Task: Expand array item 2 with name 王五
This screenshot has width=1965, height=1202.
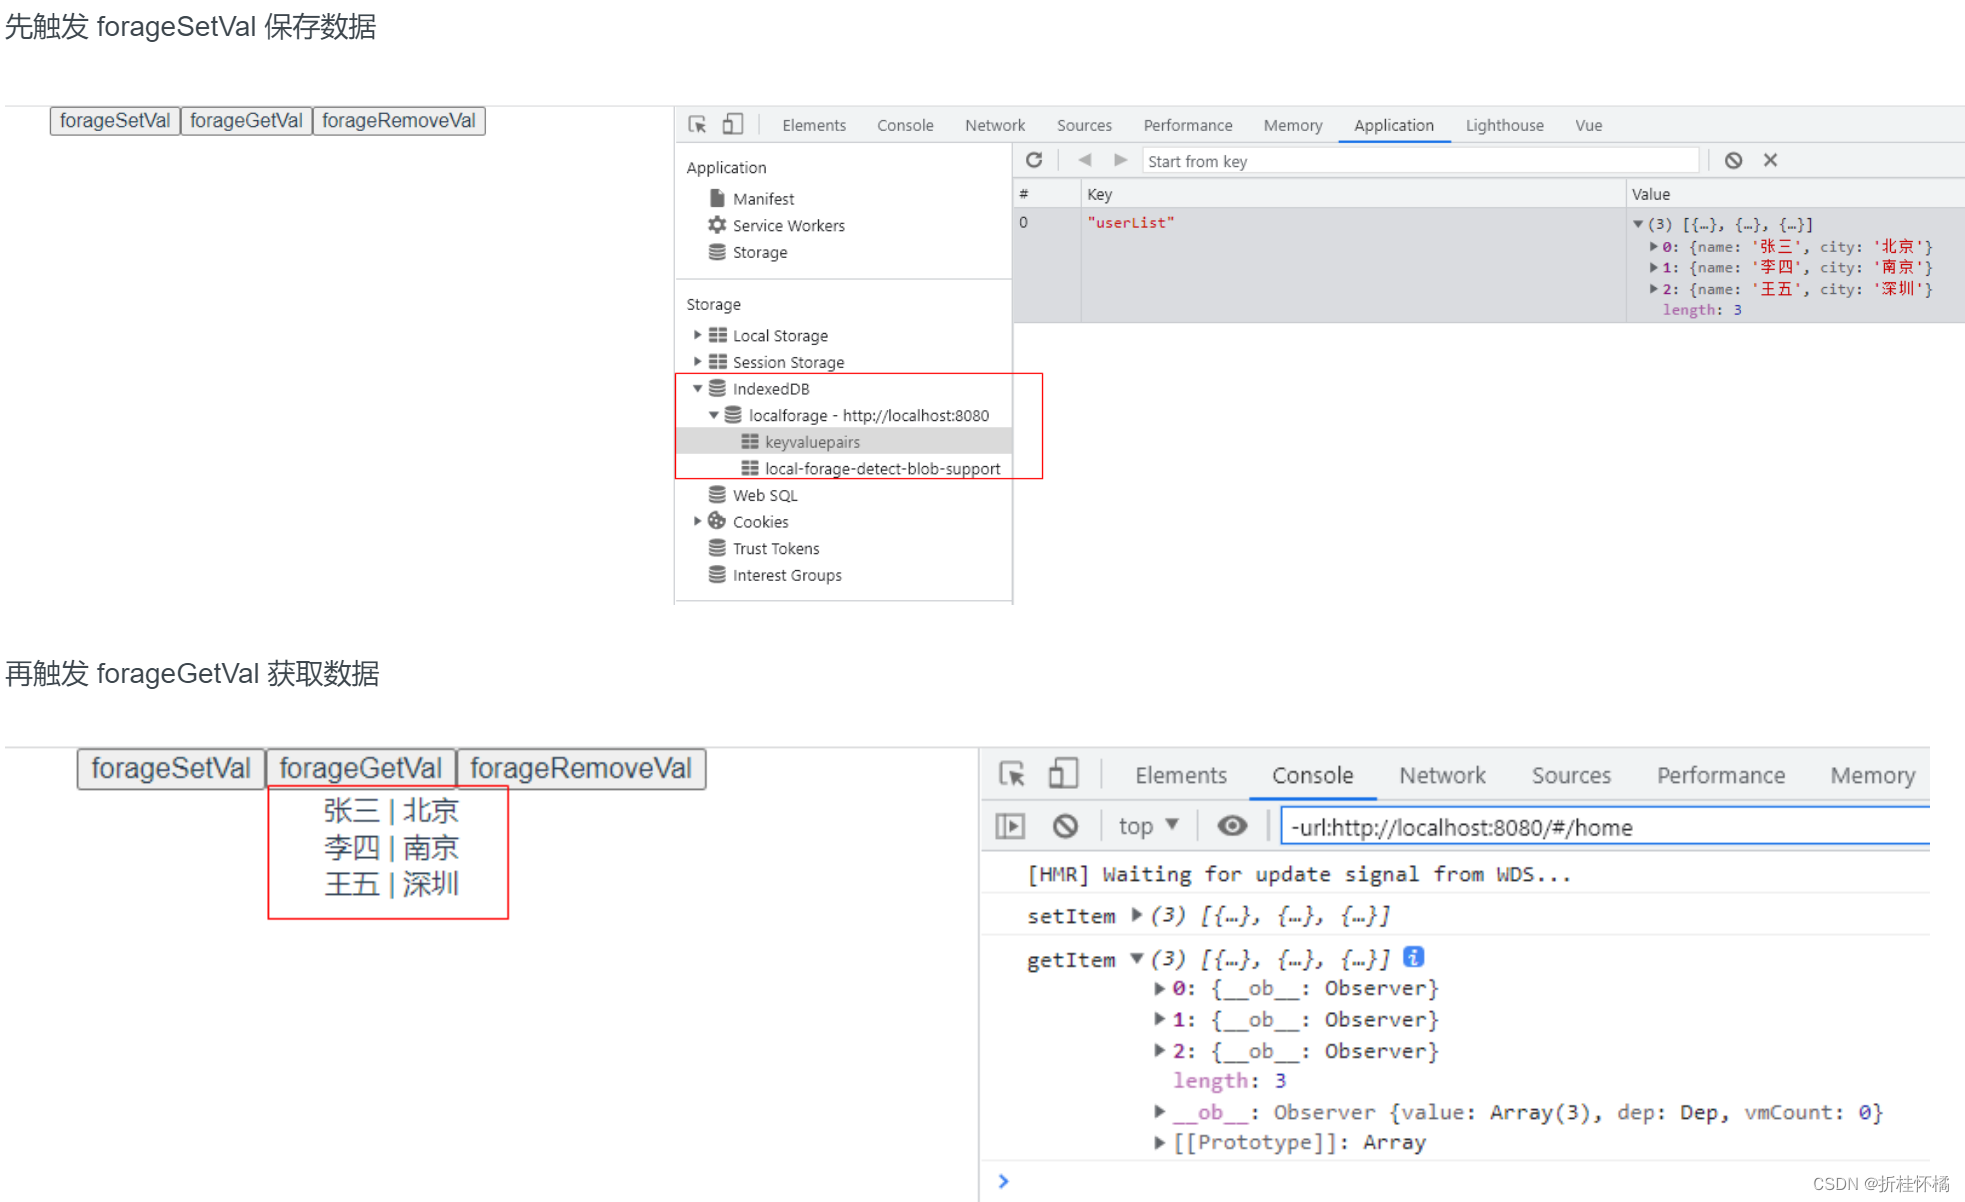Action: tap(1653, 289)
